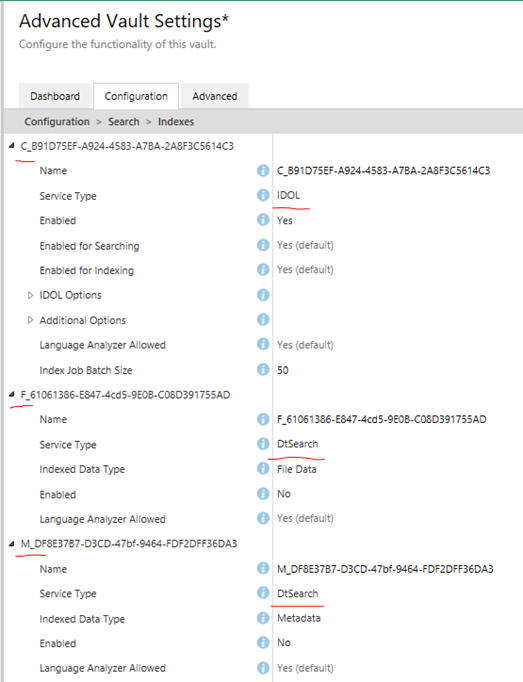Switch to the Configuration tab
This screenshot has width=523, height=682.
(136, 96)
